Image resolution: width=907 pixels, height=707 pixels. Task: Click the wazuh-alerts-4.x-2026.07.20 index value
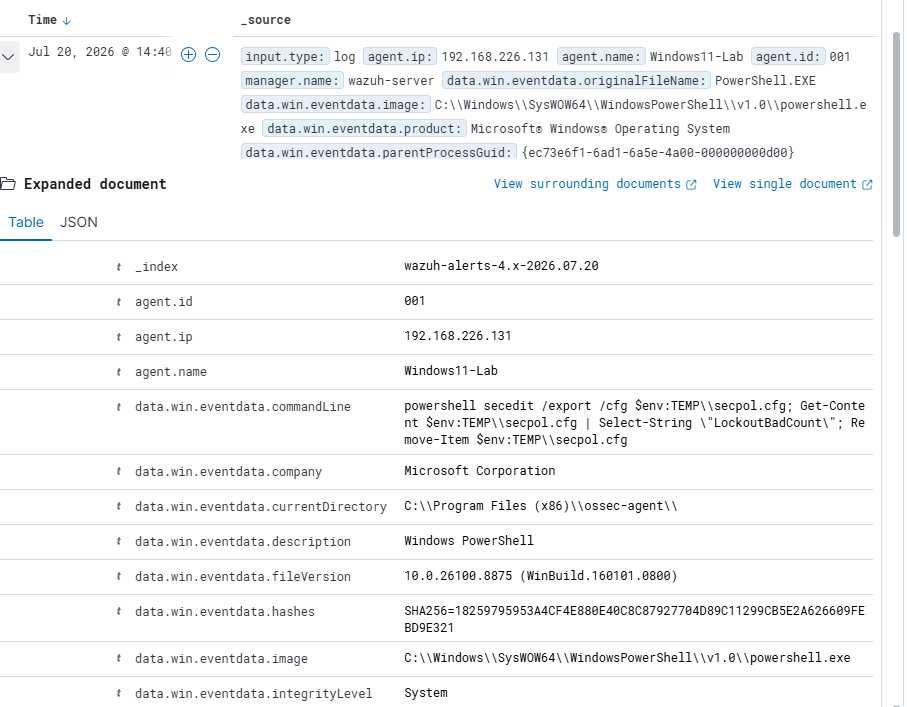502,266
